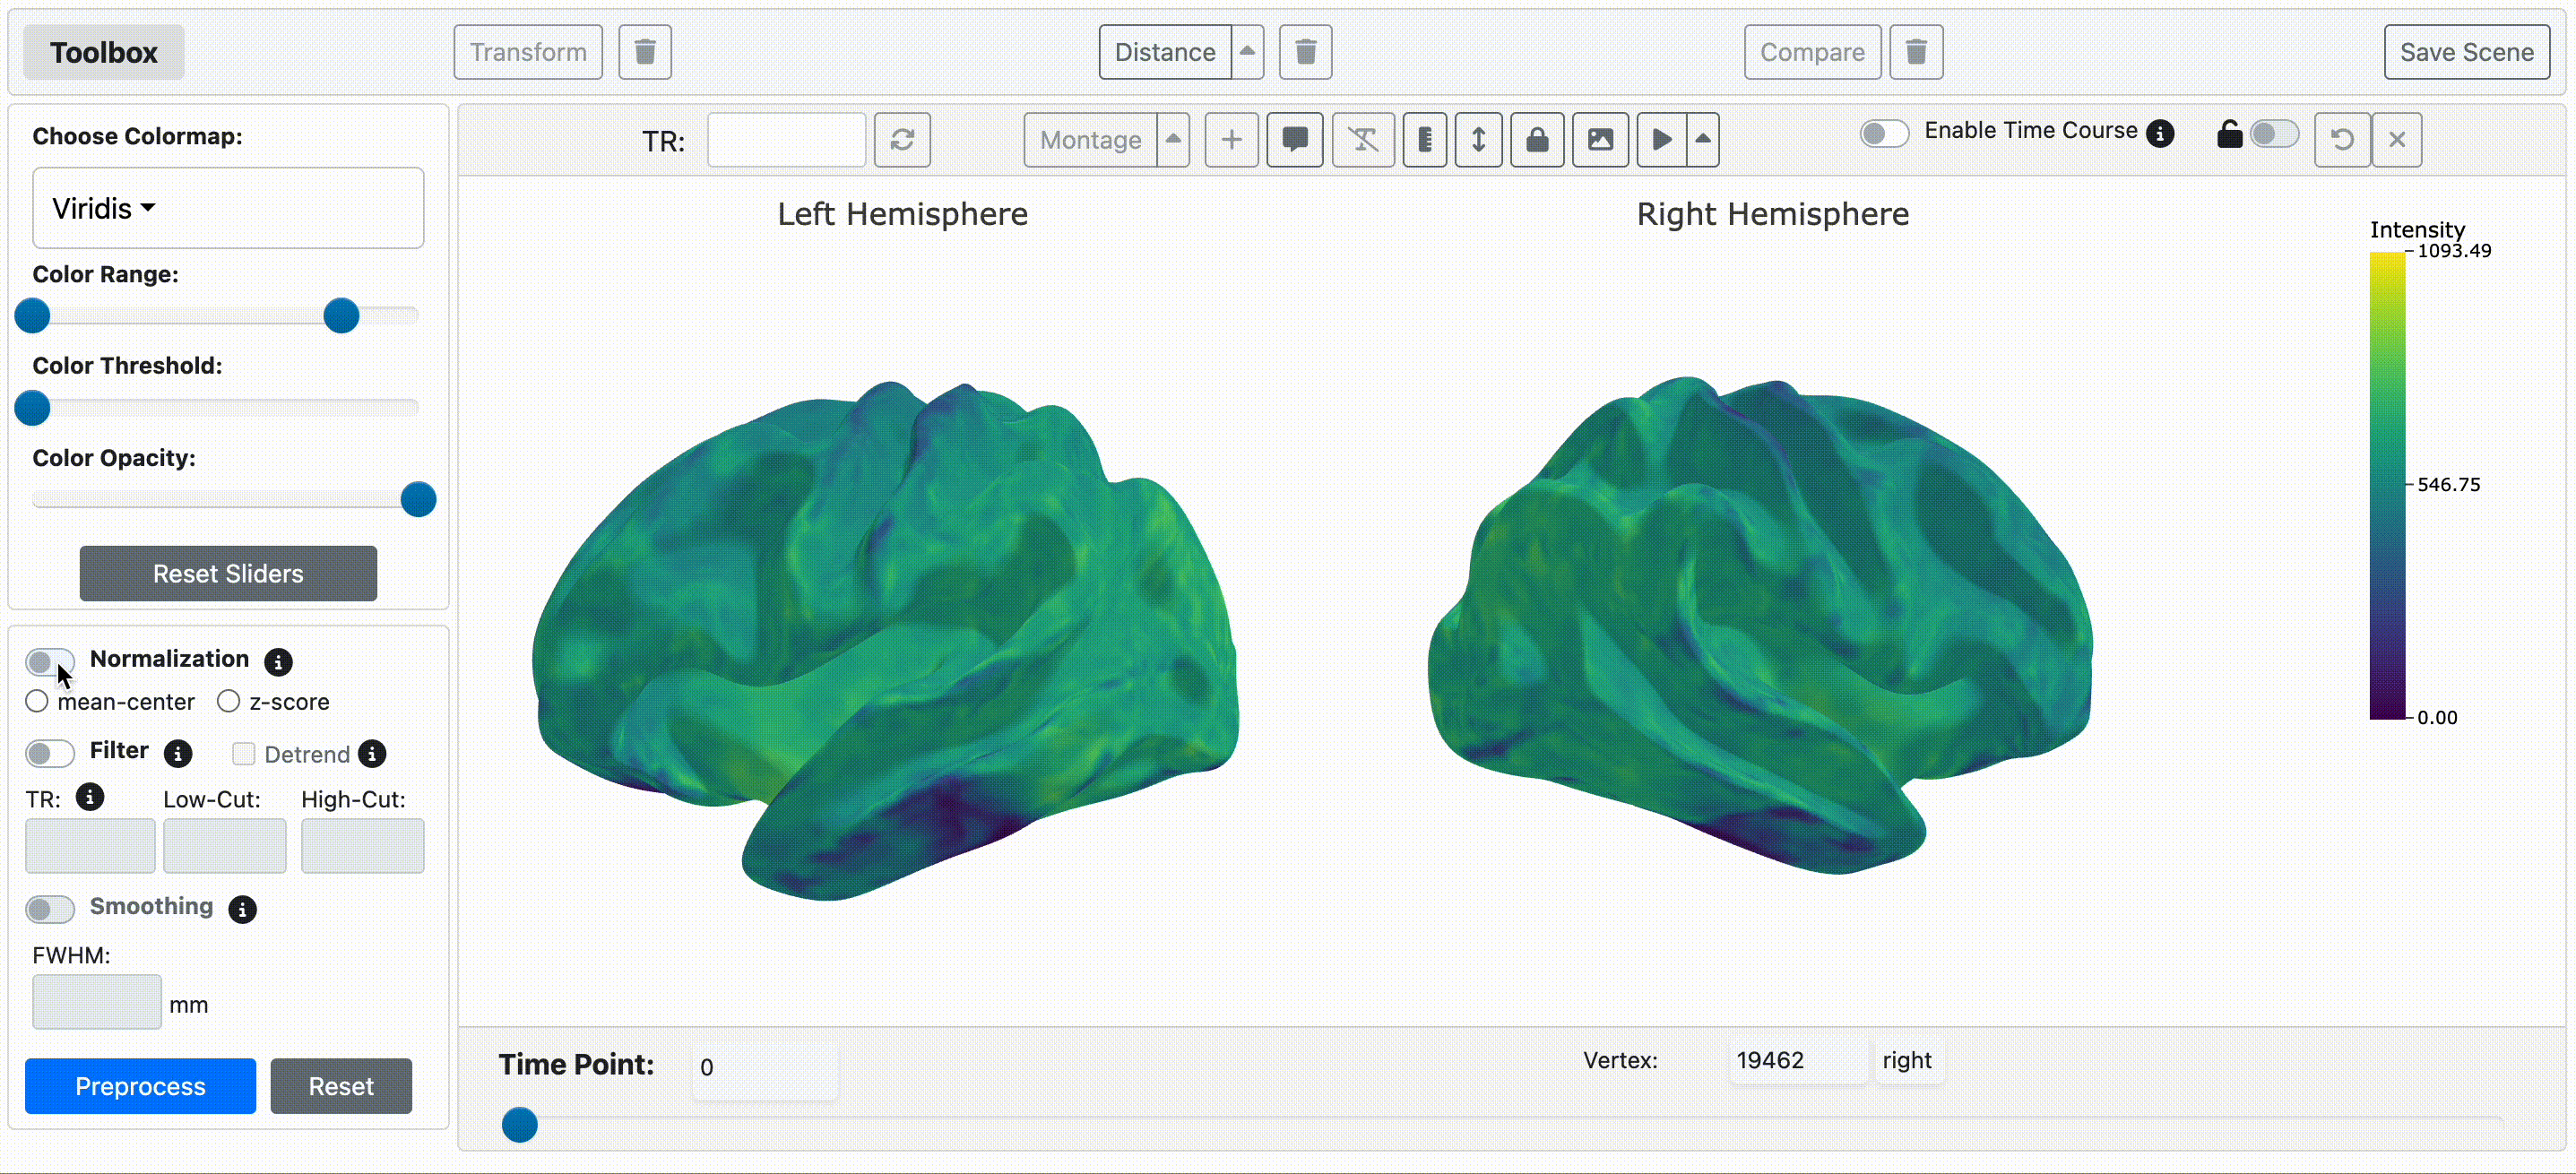
Task: Click the TR refresh icon button
Action: [902, 139]
